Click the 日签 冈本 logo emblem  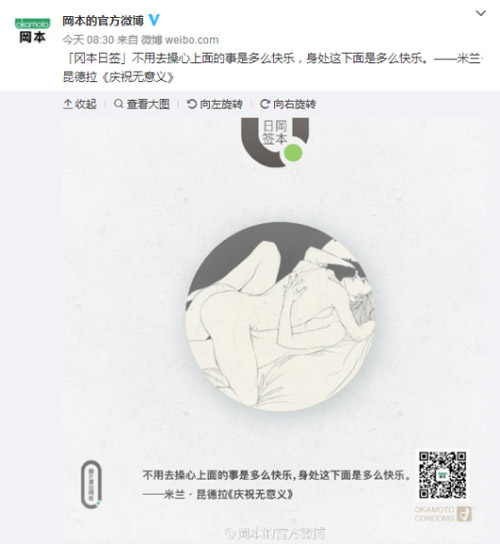275,142
